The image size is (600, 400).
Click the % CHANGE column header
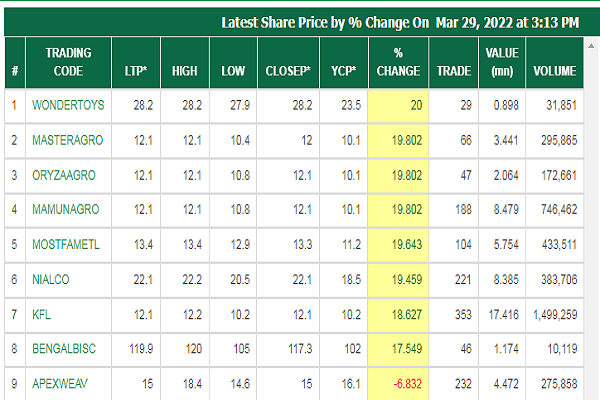pos(398,62)
